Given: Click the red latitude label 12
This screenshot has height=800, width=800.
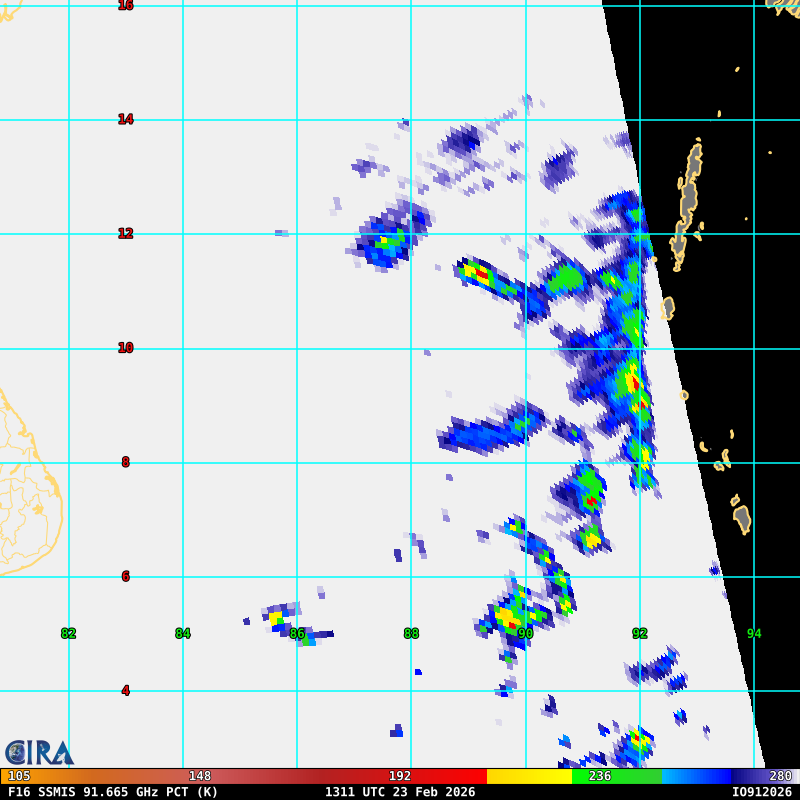Looking at the screenshot, I should 125,234.
